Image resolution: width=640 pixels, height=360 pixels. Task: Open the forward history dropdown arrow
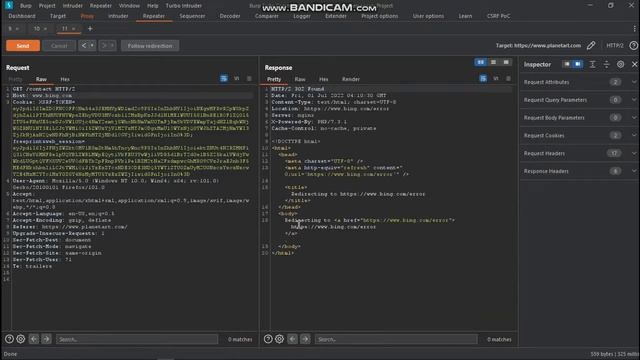pos(112,46)
